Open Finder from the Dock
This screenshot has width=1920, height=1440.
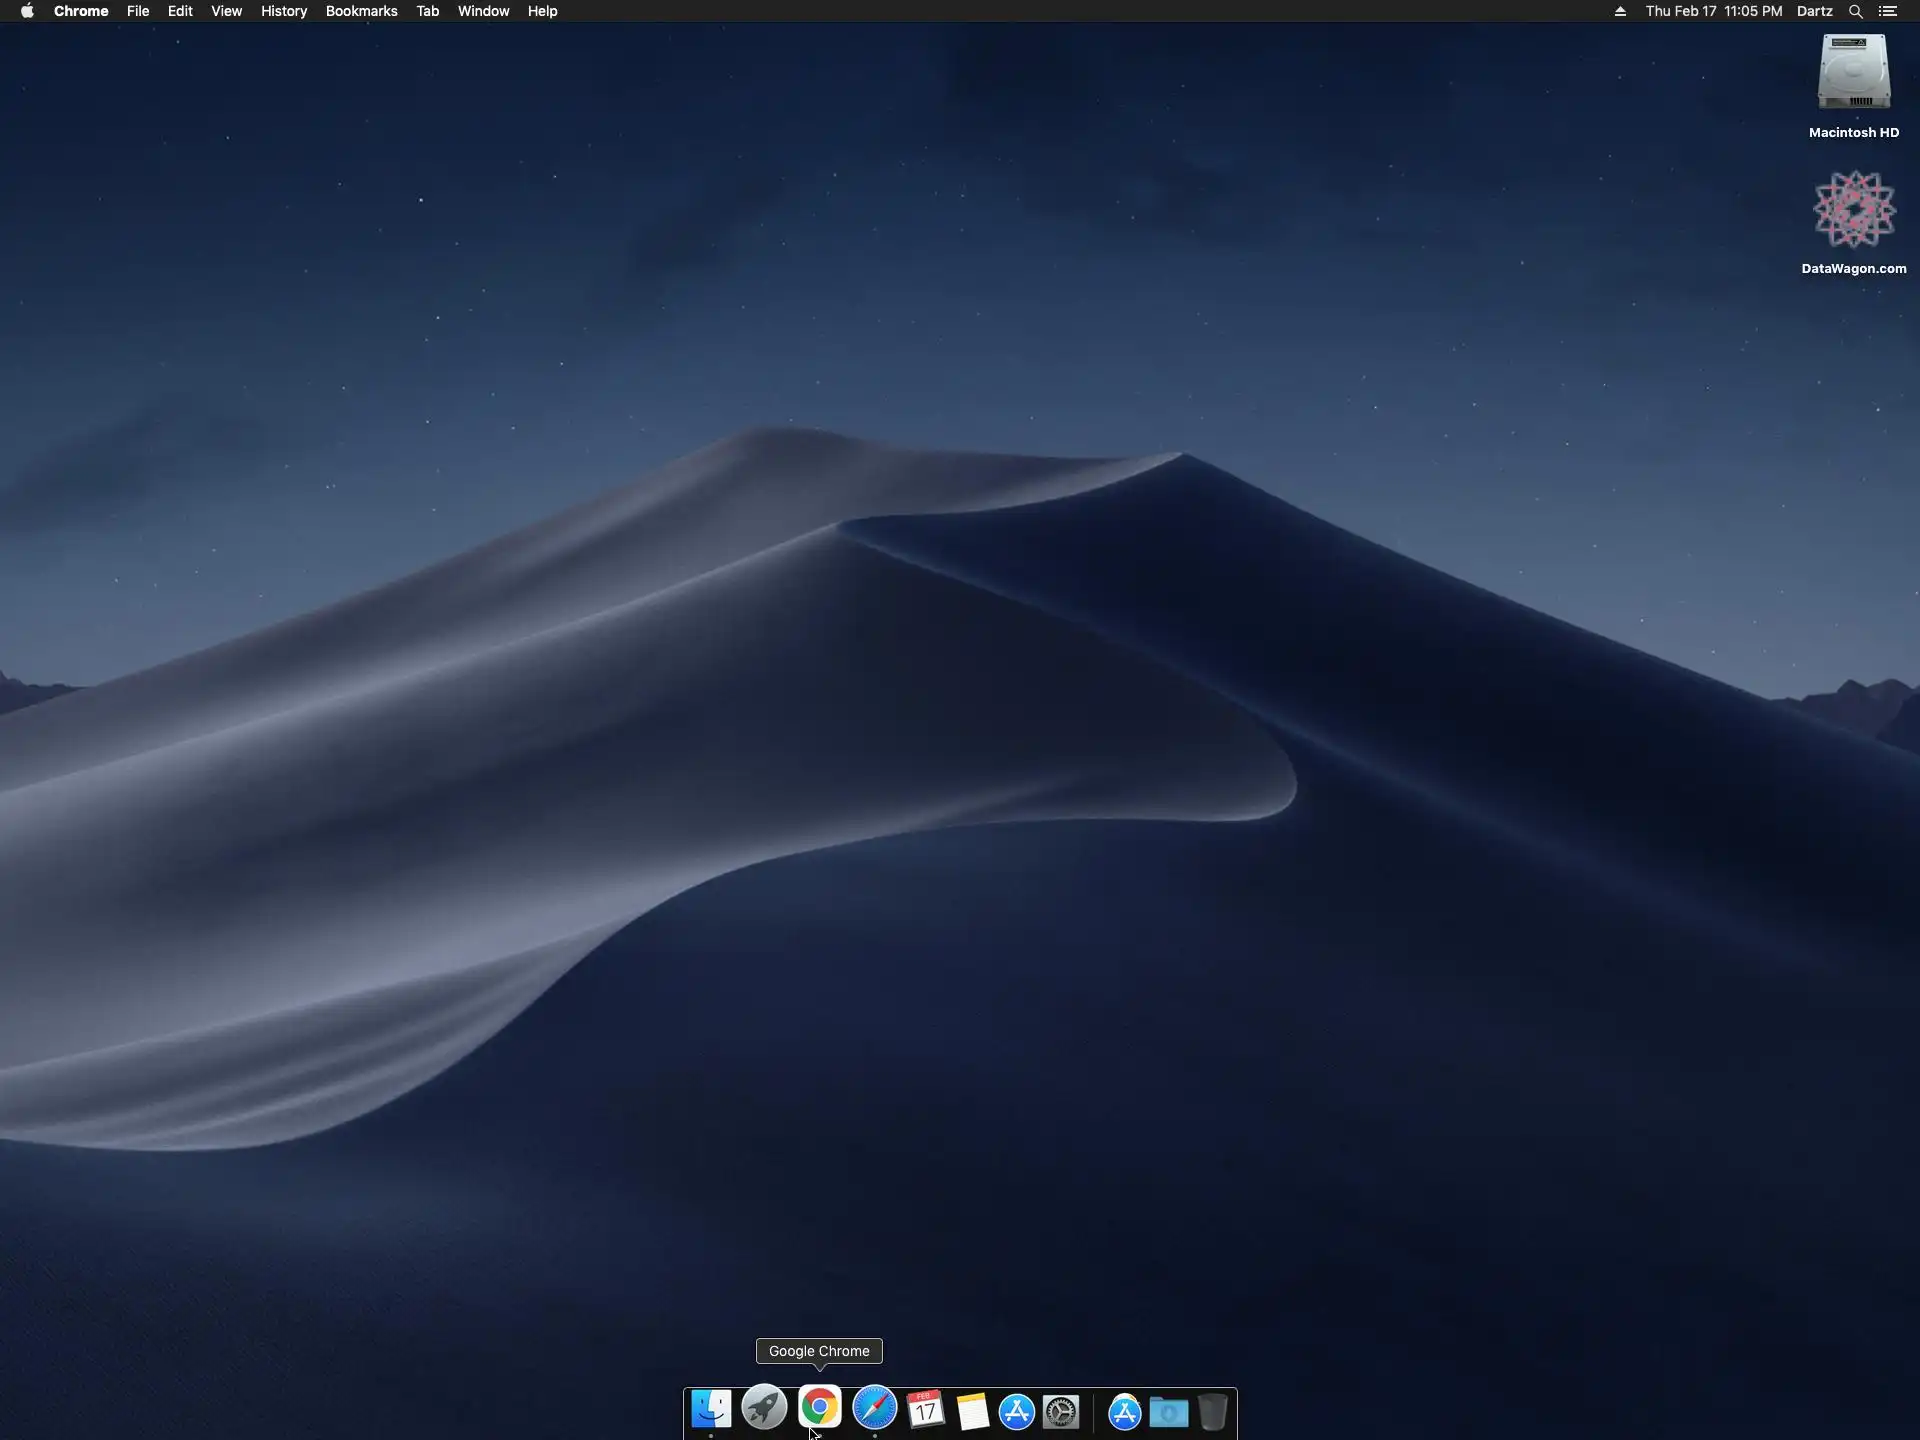(x=711, y=1410)
